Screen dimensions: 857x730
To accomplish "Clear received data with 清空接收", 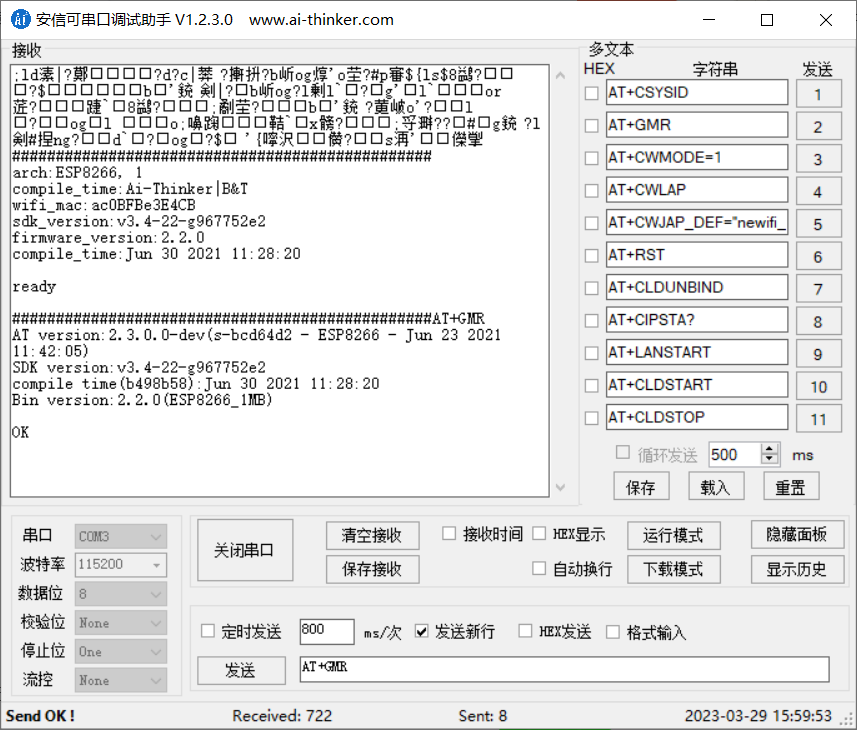I will pos(372,535).
